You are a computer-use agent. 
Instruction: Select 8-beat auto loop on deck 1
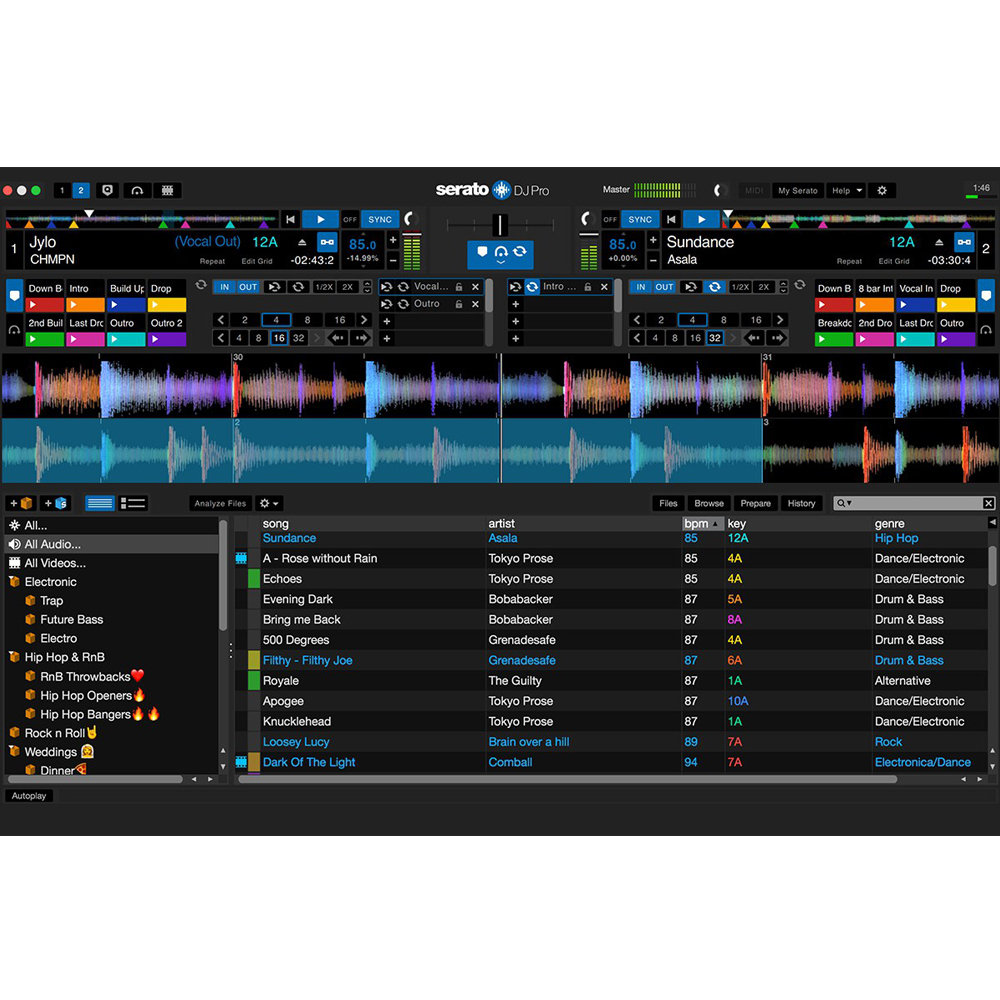(x=307, y=320)
